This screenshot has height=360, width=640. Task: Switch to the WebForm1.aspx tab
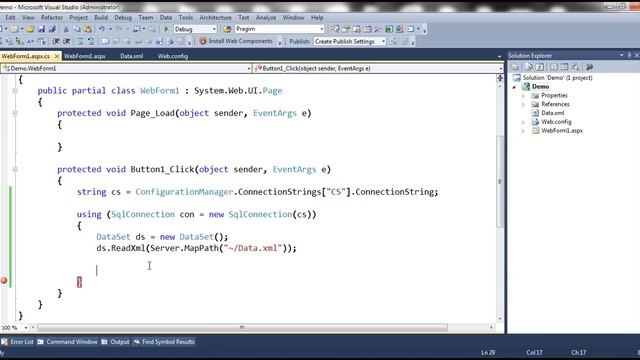[x=85, y=56]
